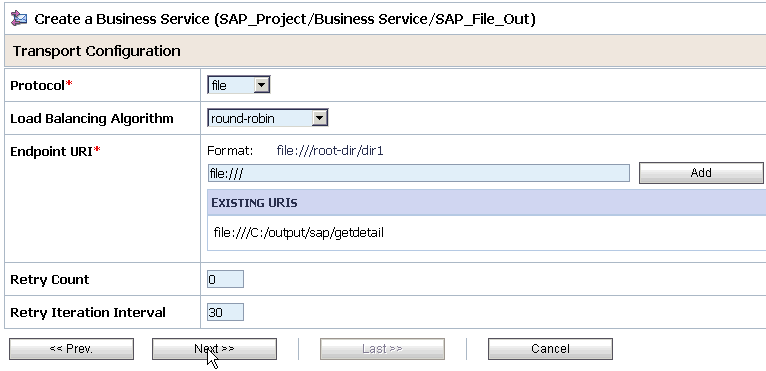Open the Protocol dropdown showing file

pos(238,86)
